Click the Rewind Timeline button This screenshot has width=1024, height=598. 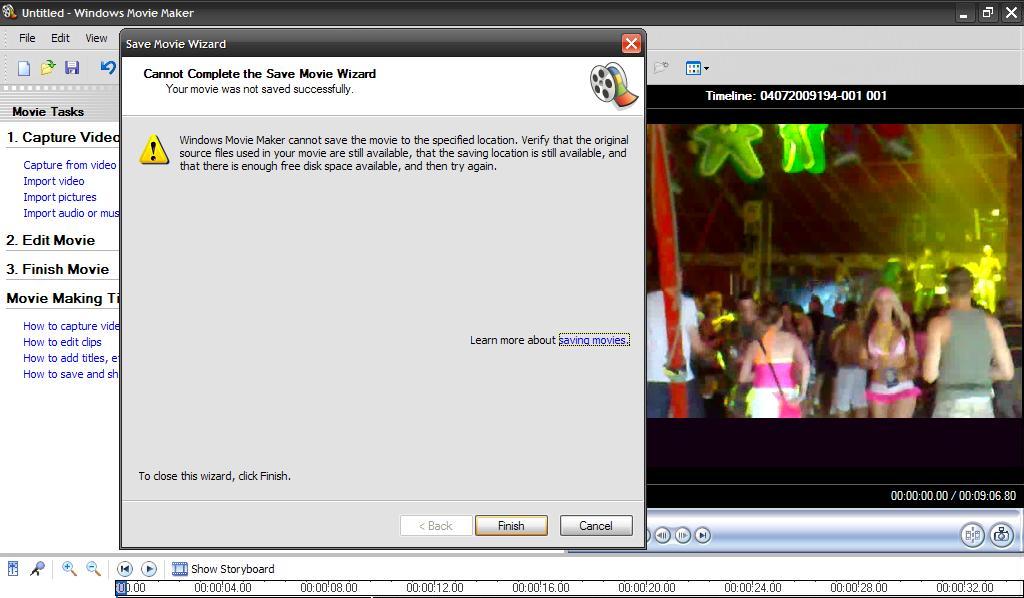(x=125, y=569)
